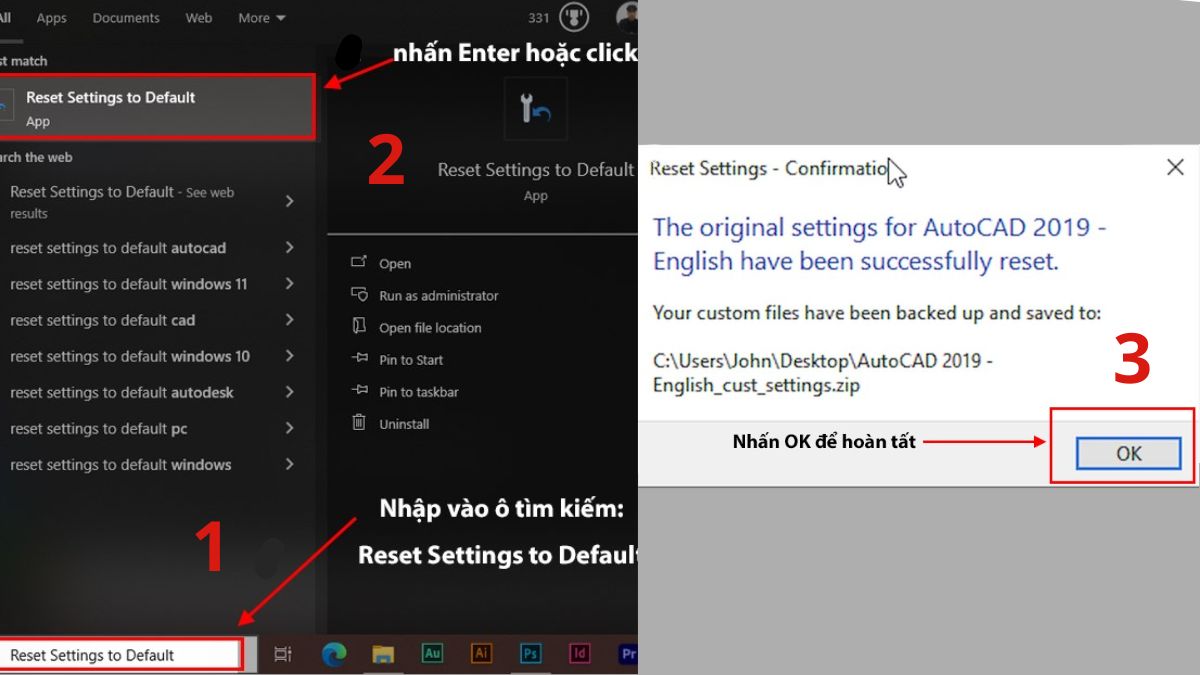
Task: Close the Reset Settings Confirmation dialog
Action: click(1176, 168)
